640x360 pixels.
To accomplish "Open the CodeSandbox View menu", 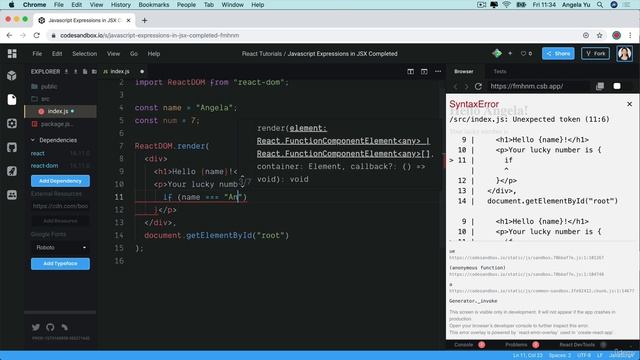I will click(113, 53).
